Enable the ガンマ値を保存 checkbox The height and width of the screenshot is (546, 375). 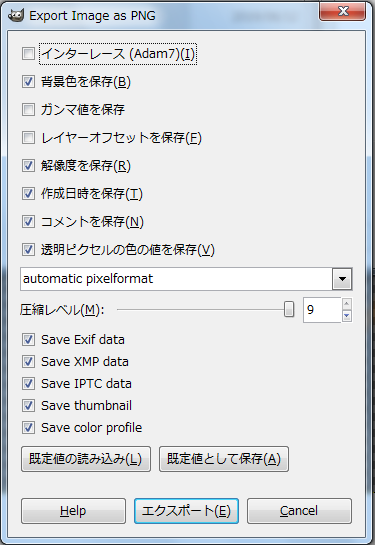coord(28,110)
